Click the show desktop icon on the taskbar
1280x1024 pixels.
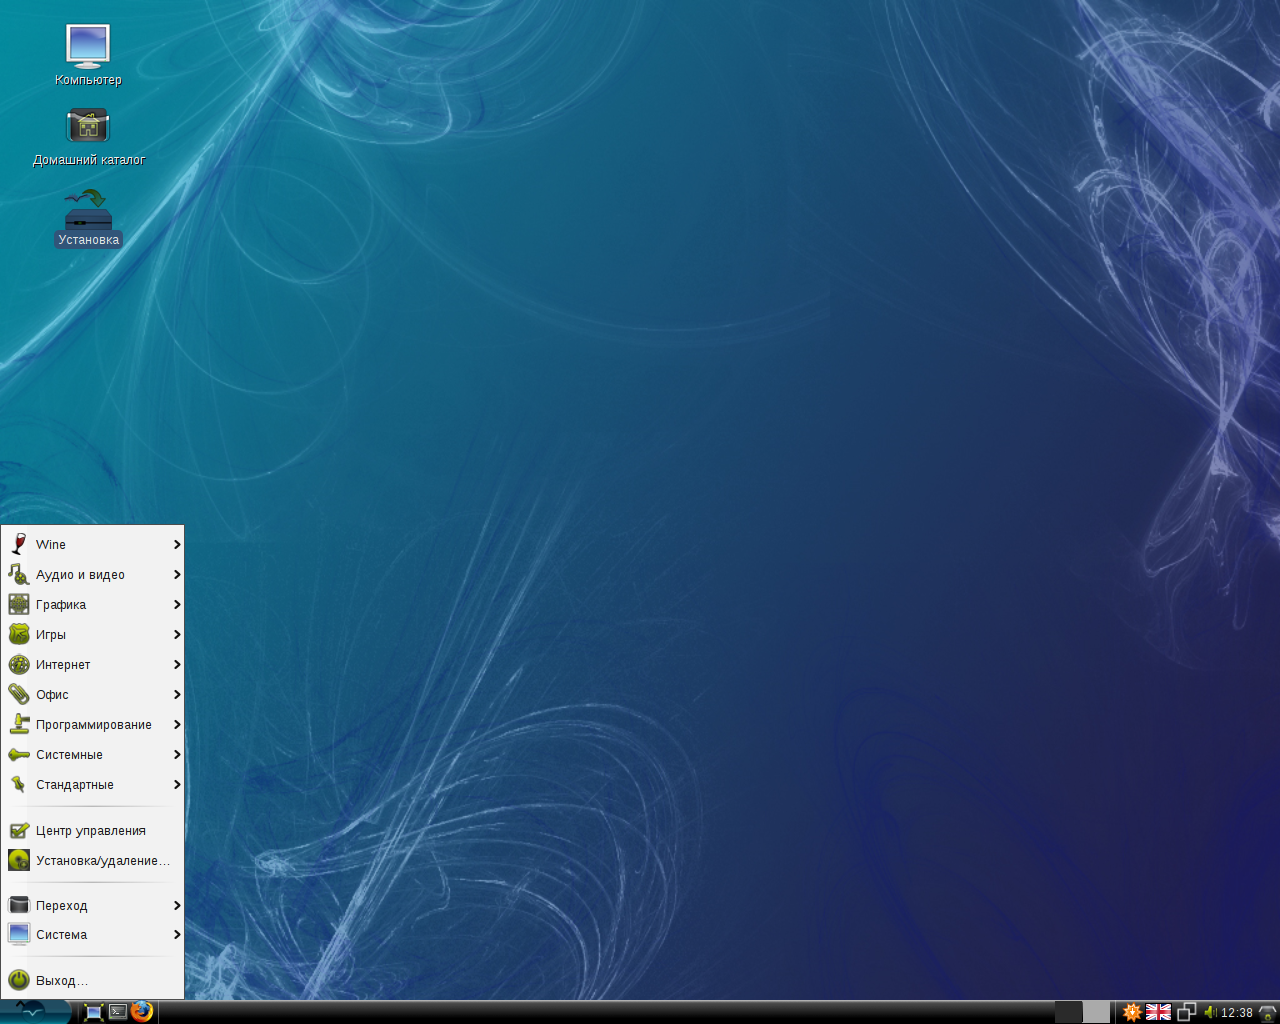(94, 1012)
